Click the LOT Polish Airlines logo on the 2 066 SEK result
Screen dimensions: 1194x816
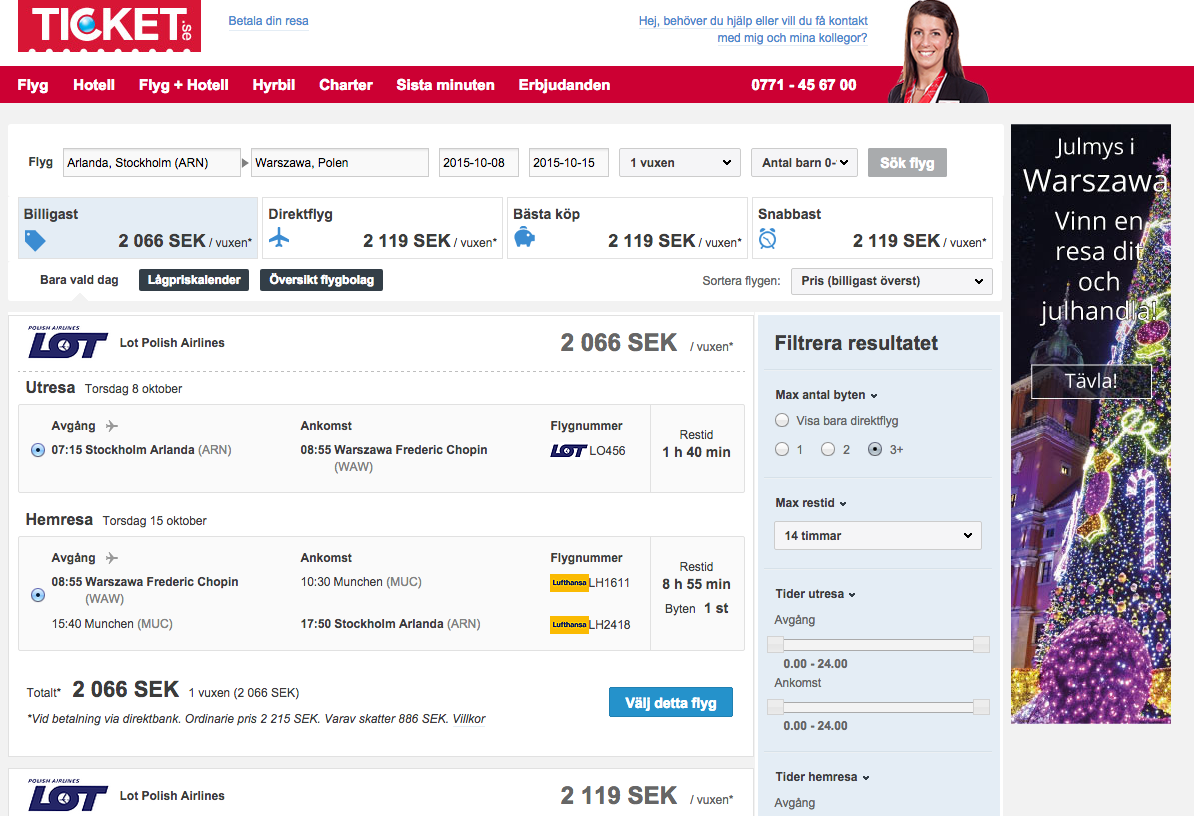pyautogui.click(x=68, y=343)
